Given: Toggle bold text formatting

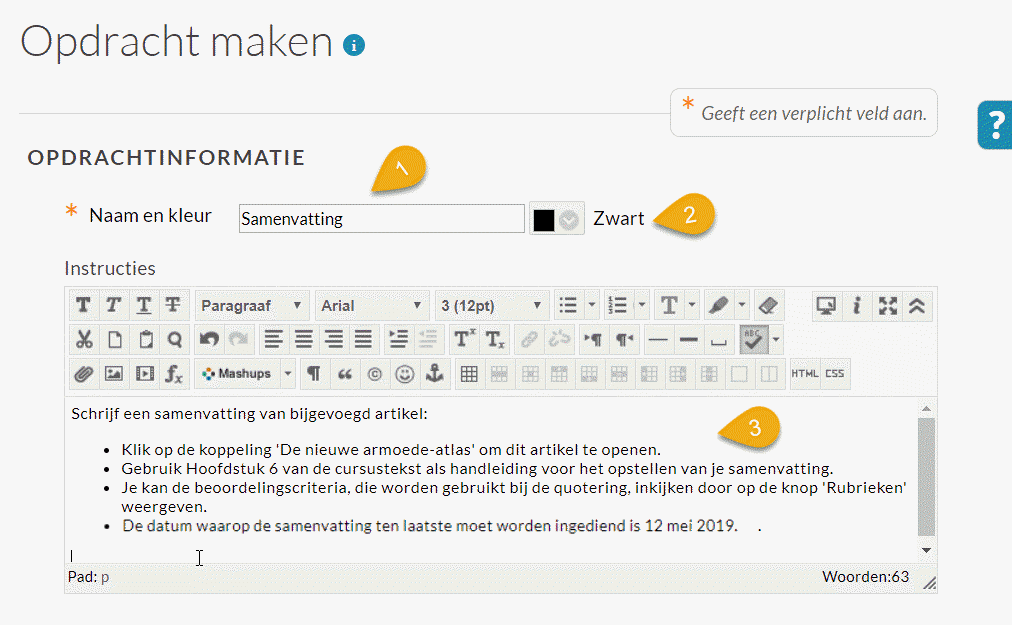Looking at the screenshot, I should pyautogui.click(x=83, y=305).
